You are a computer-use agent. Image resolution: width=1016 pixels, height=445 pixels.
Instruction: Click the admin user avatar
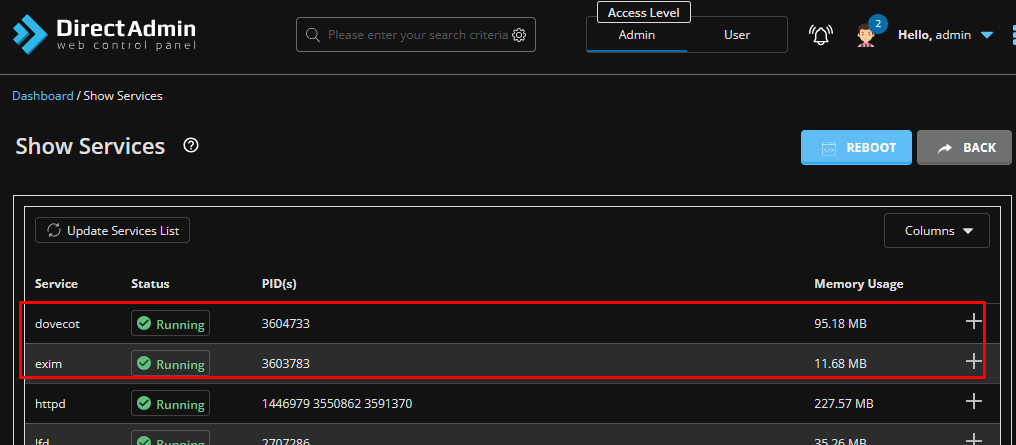coord(868,35)
